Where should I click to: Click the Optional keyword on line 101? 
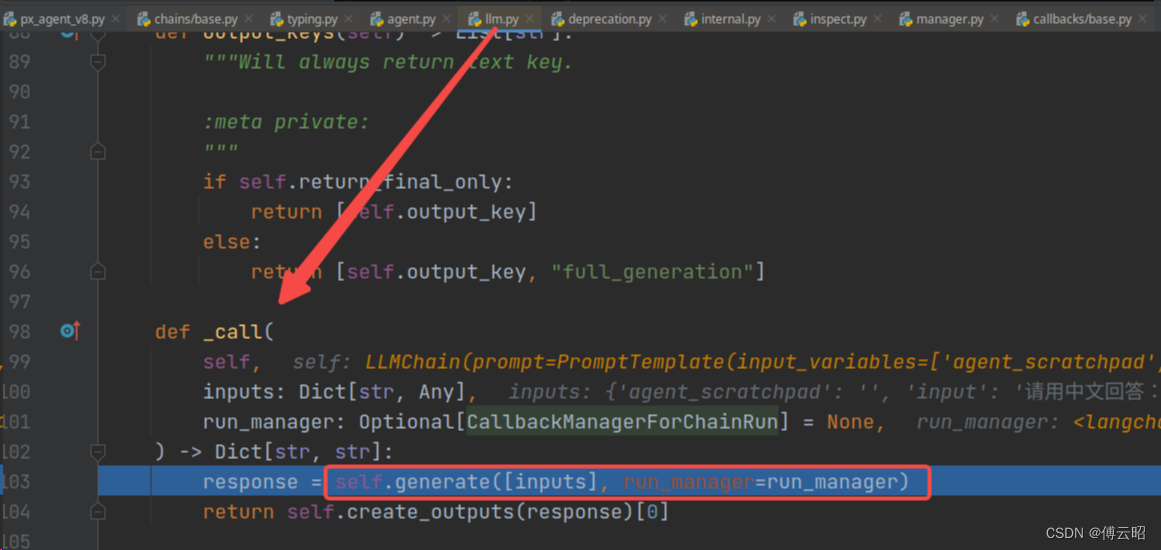[406, 422]
